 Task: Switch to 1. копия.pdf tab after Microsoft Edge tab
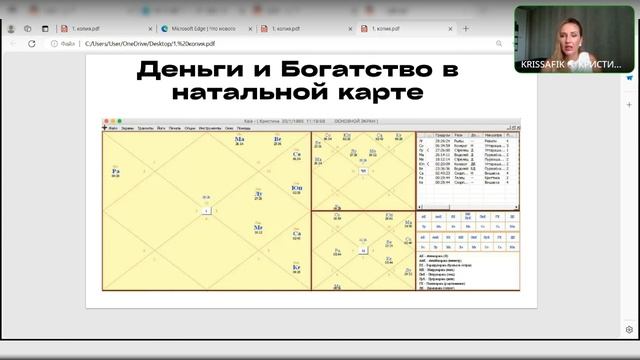click(306, 29)
